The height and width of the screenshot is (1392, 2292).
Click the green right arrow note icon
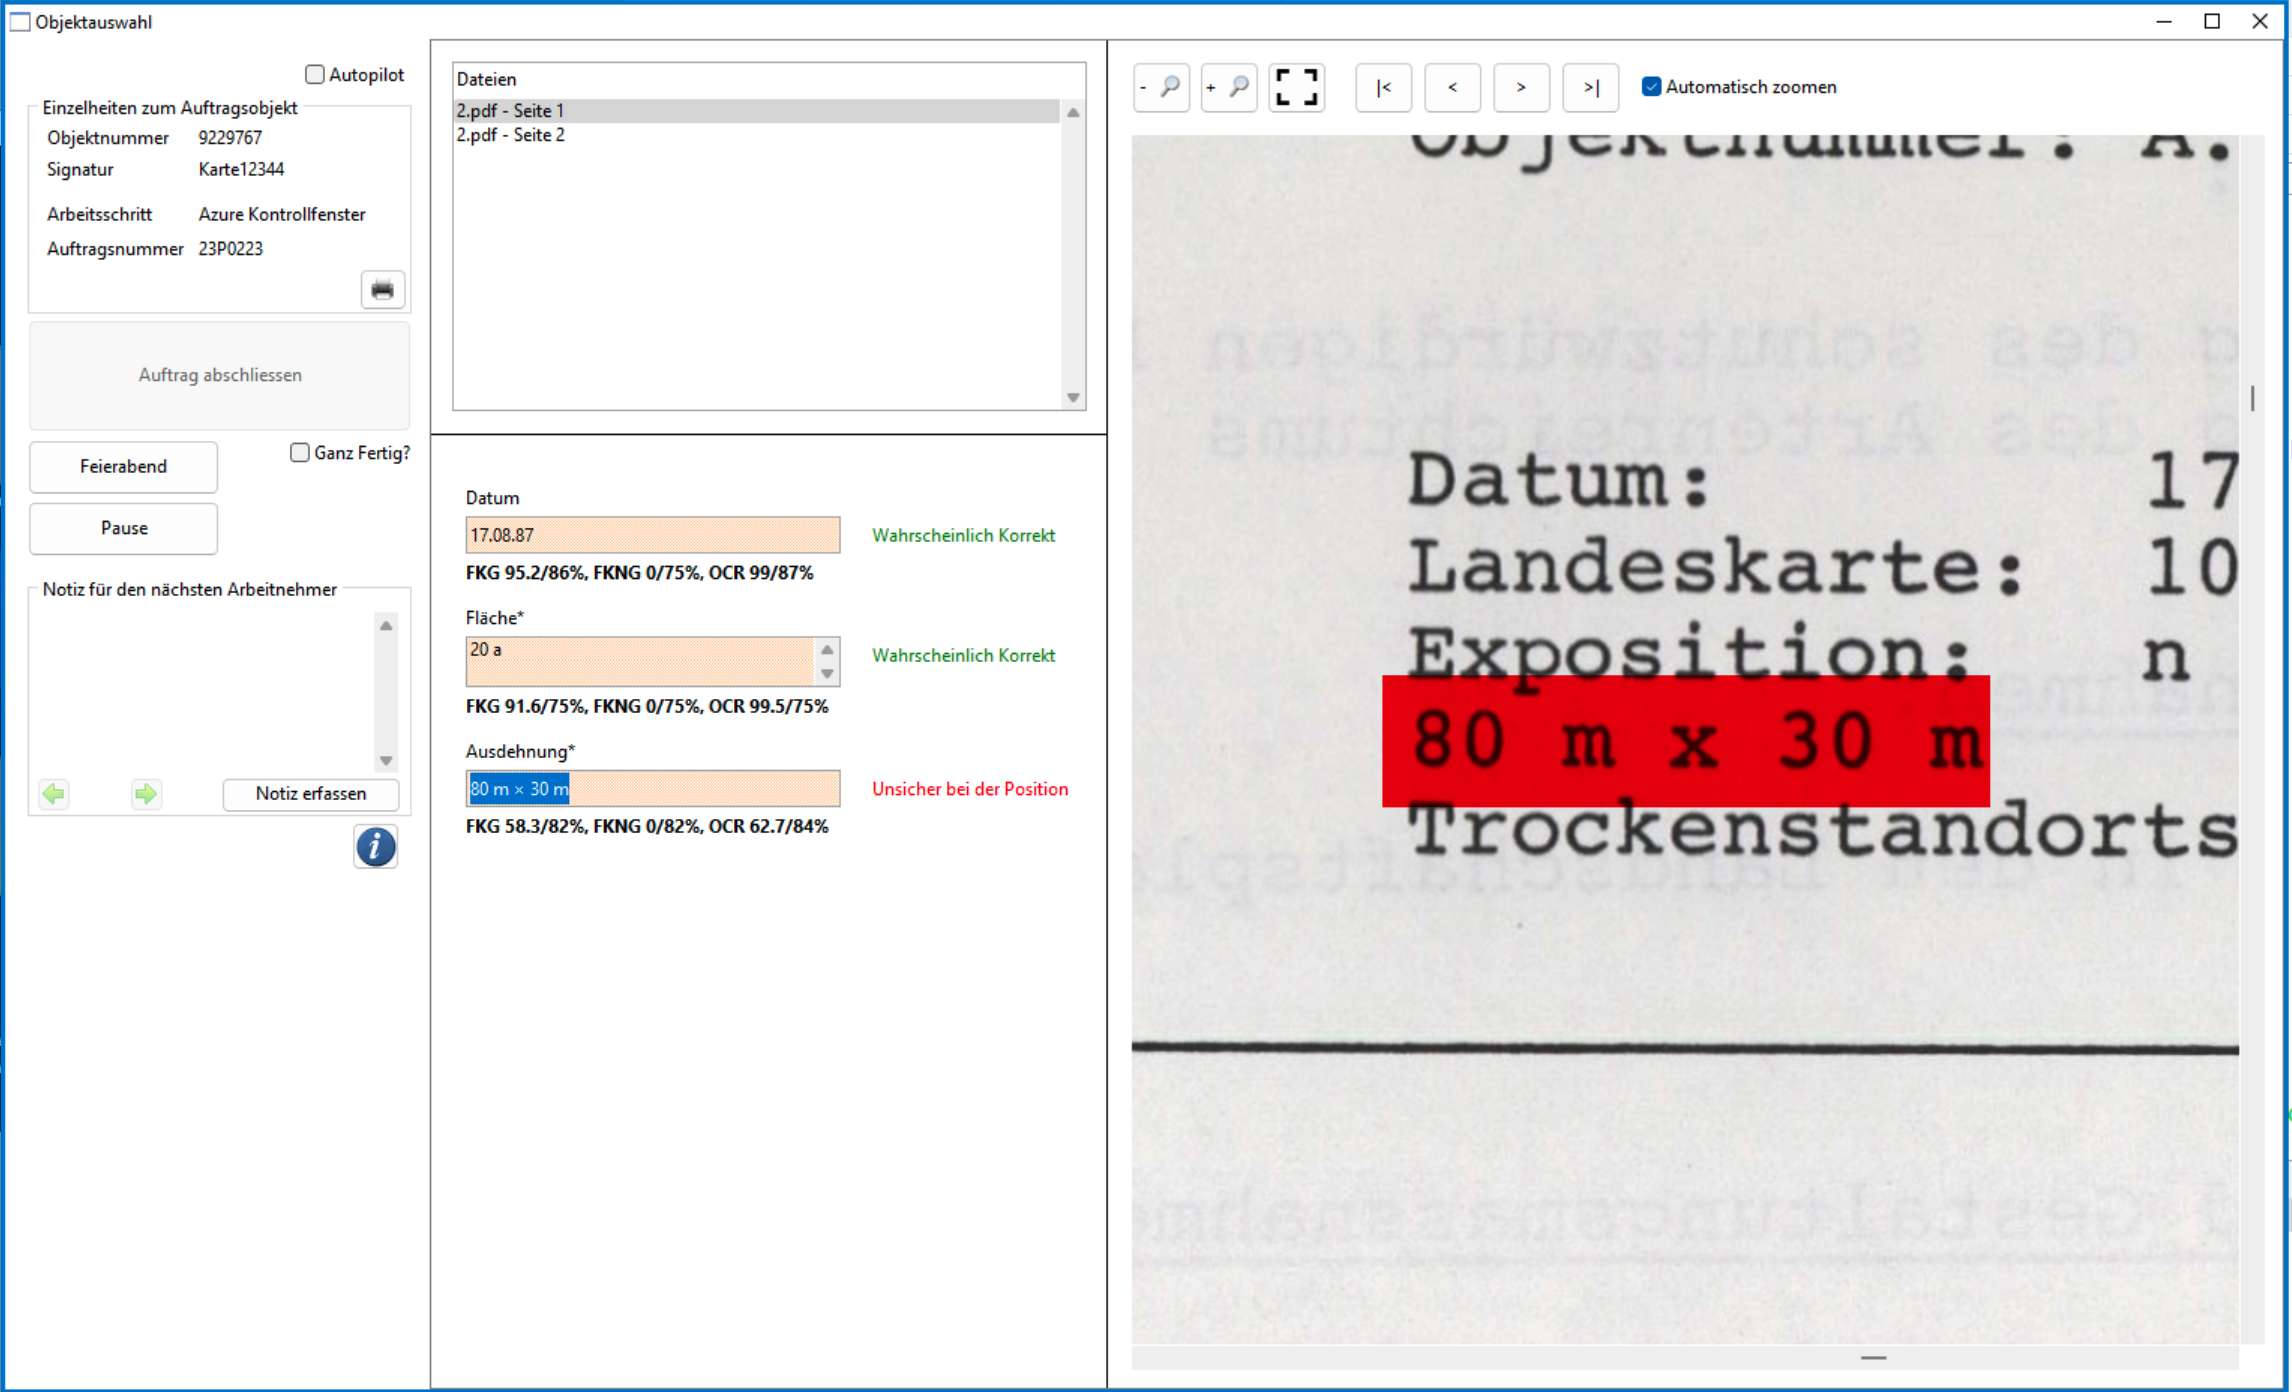click(146, 794)
